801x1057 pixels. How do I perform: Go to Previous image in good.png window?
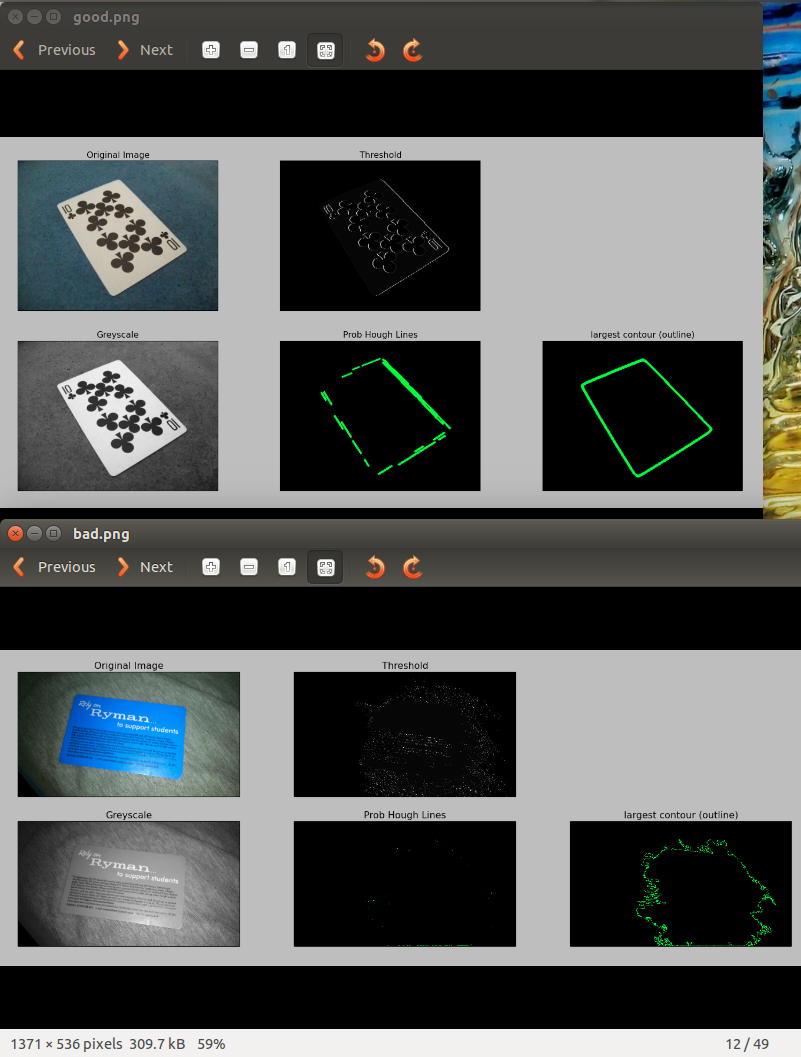click(55, 50)
